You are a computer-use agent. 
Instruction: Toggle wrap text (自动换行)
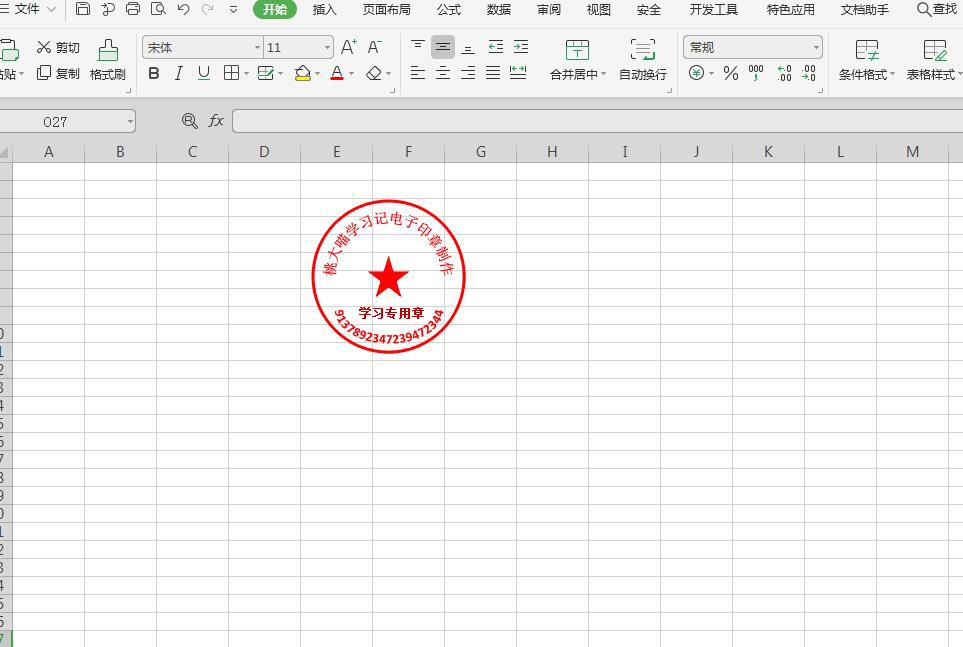pos(642,58)
